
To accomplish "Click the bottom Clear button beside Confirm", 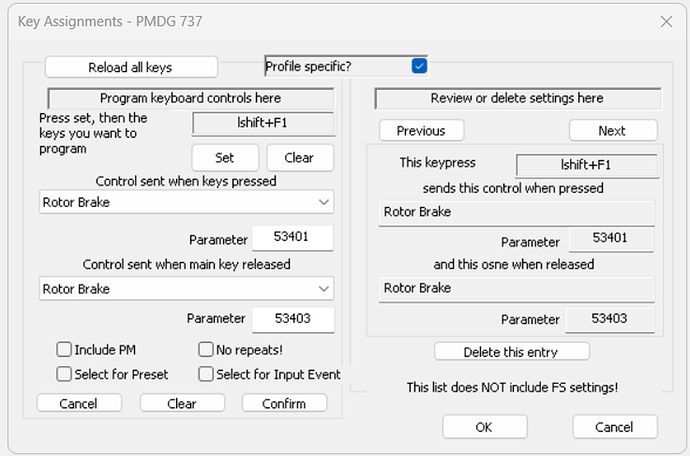I will click(x=182, y=403).
